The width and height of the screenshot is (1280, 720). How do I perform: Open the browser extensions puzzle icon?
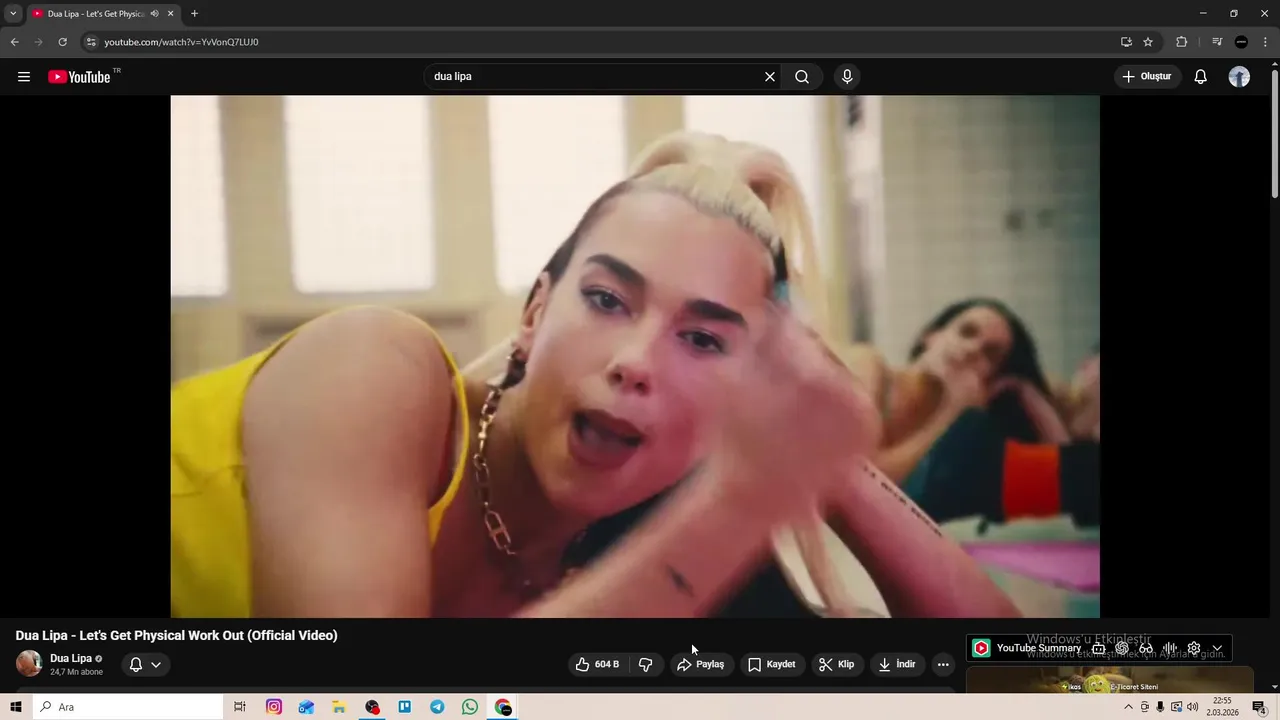[1181, 42]
